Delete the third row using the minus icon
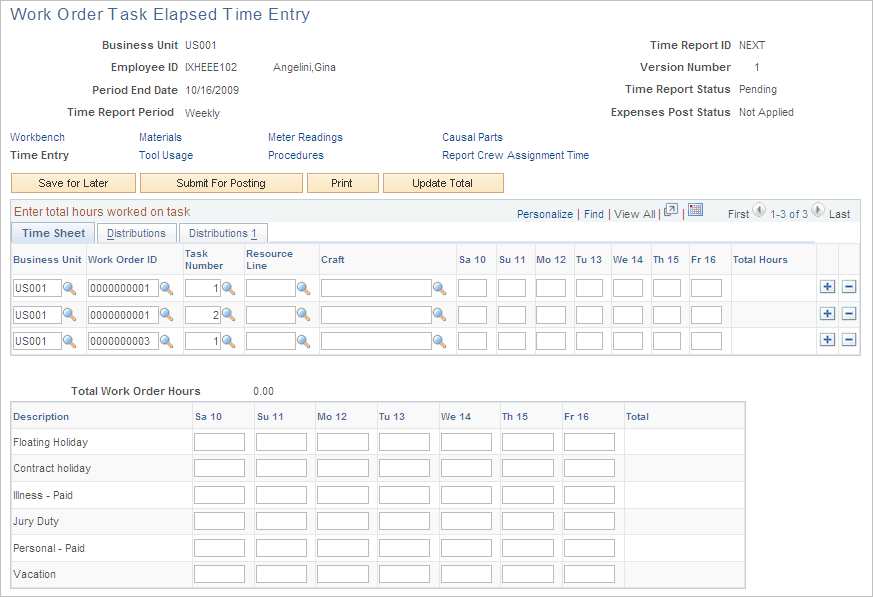The height and width of the screenshot is (597, 873). (x=847, y=340)
